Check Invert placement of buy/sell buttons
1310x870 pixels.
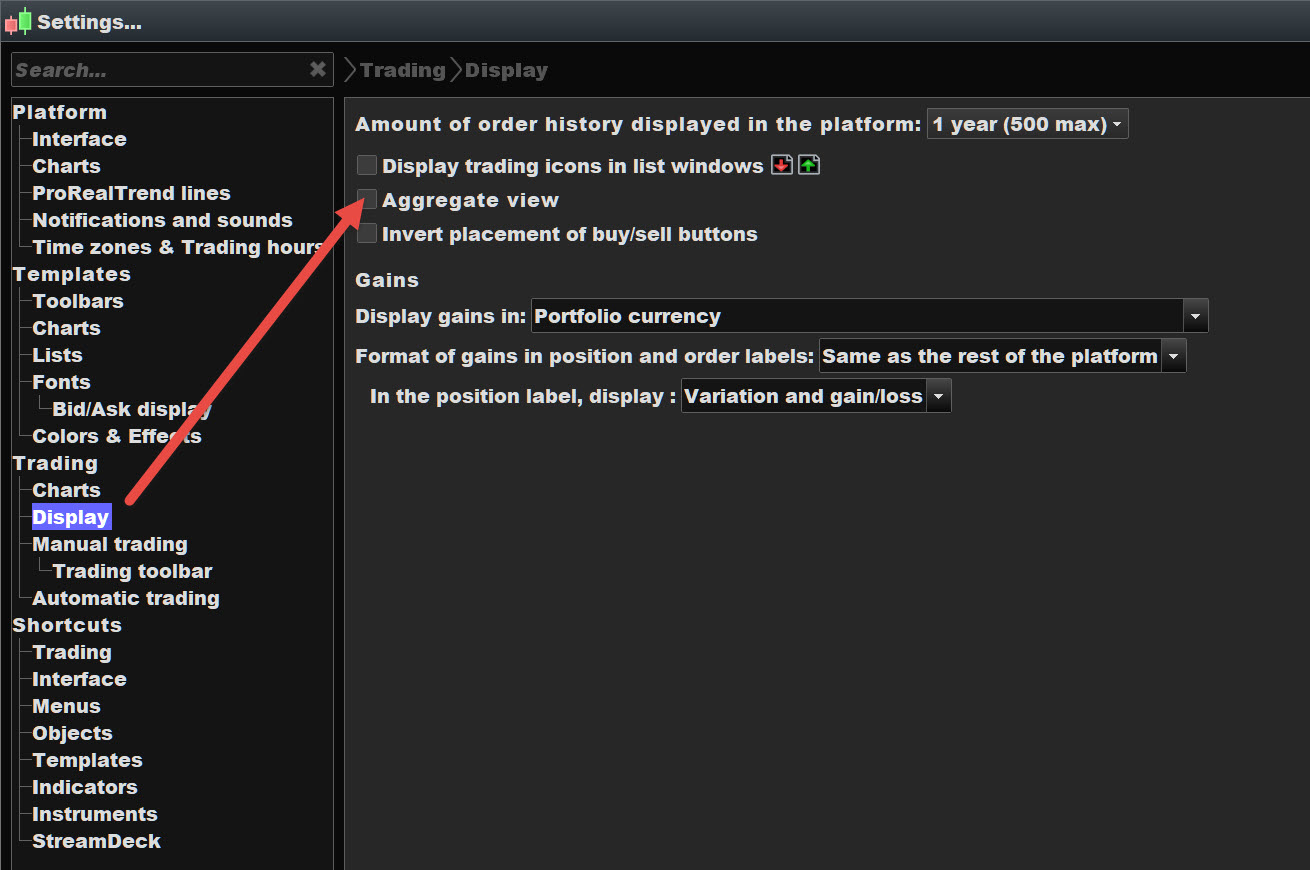click(367, 234)
